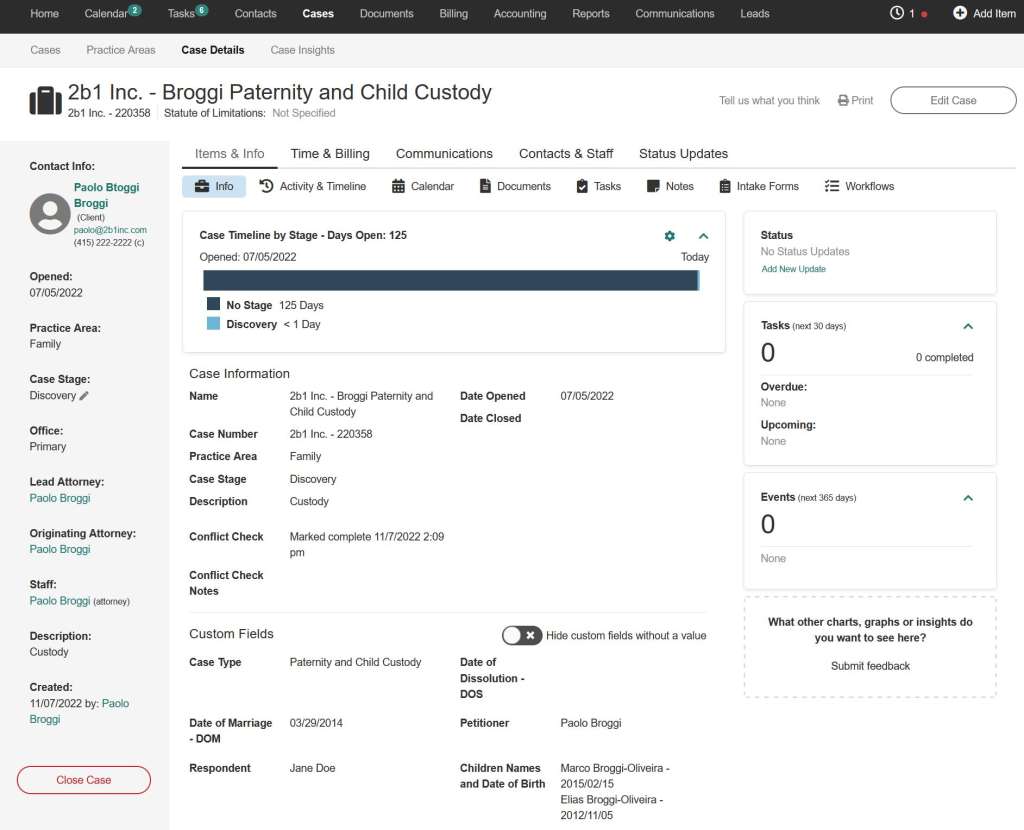The width and height of the screenshot is (1024, 830).
Task: Click the Add New Update link
Action: coord(793,269)
